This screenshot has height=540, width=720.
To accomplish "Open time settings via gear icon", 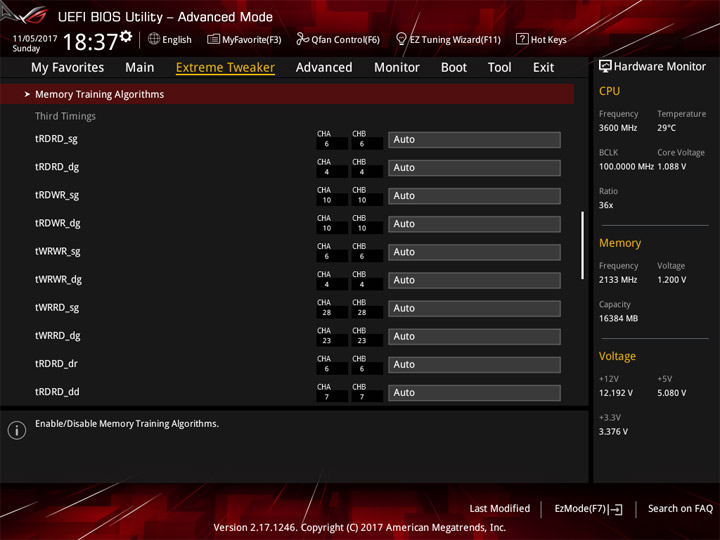I will pyautogui.click(x=126, y=36).
